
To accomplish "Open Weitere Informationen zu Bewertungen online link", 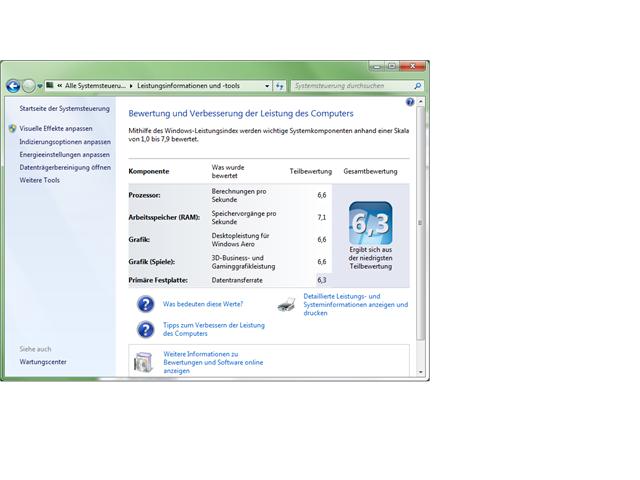I will click(x=213, y=362).
